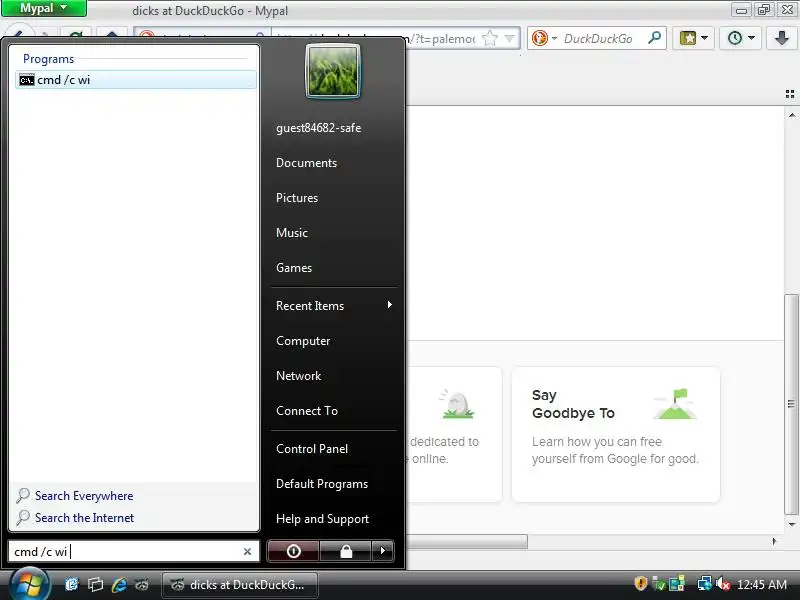
Task: Select Connect To in Start menu
Action: click(x=307, y=411)
